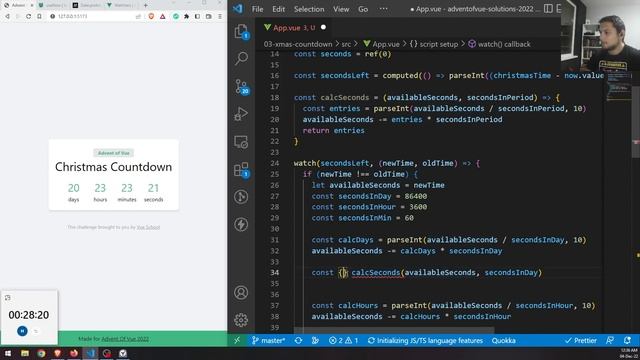Click the master branch indicator in status bar

[x=268, y=340]
